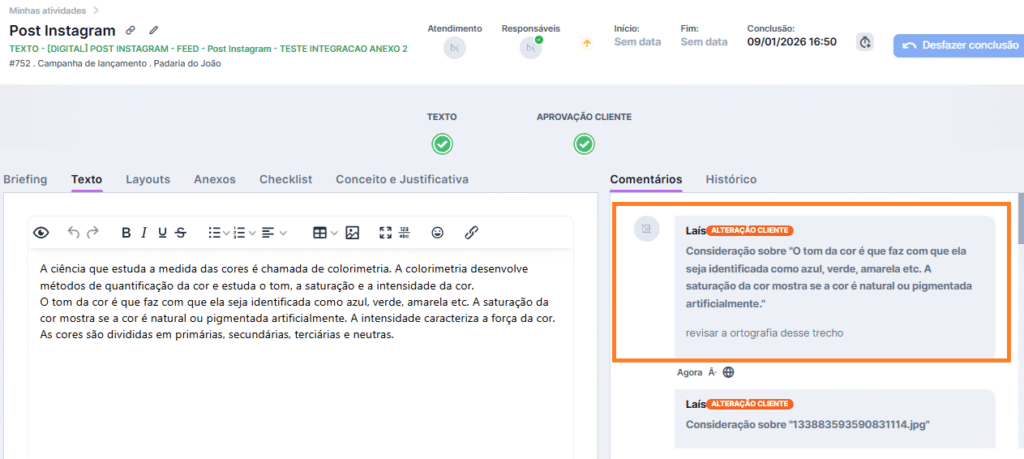Viewport: 1024px width, 459px height.
Task: Insert an image via the picture icon
Action: click(x=352, y=232)
